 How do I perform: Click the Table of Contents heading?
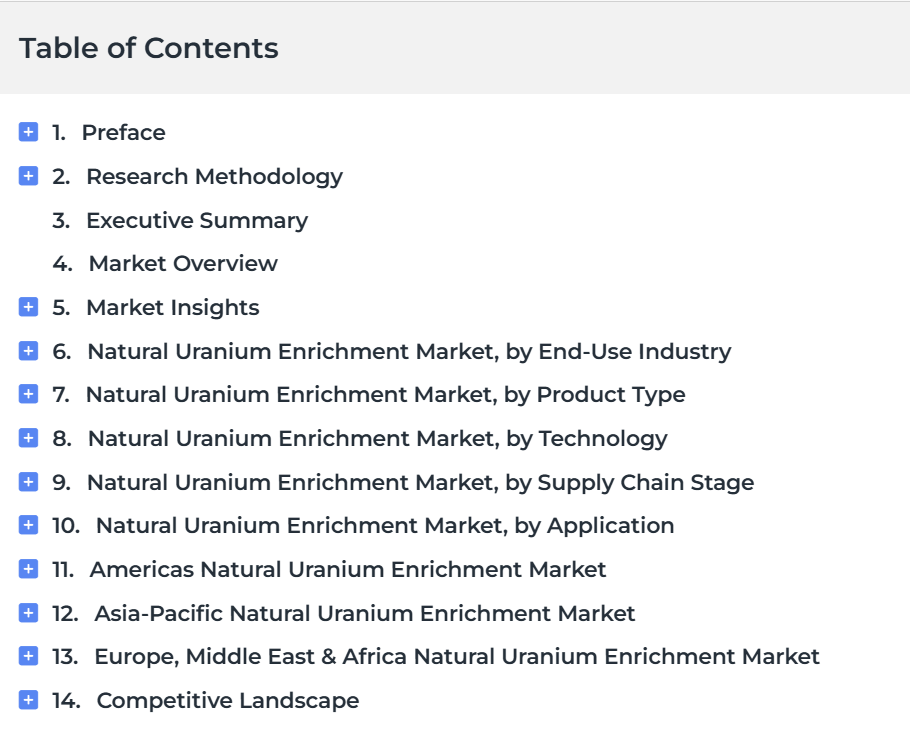[x=149, y=48]
